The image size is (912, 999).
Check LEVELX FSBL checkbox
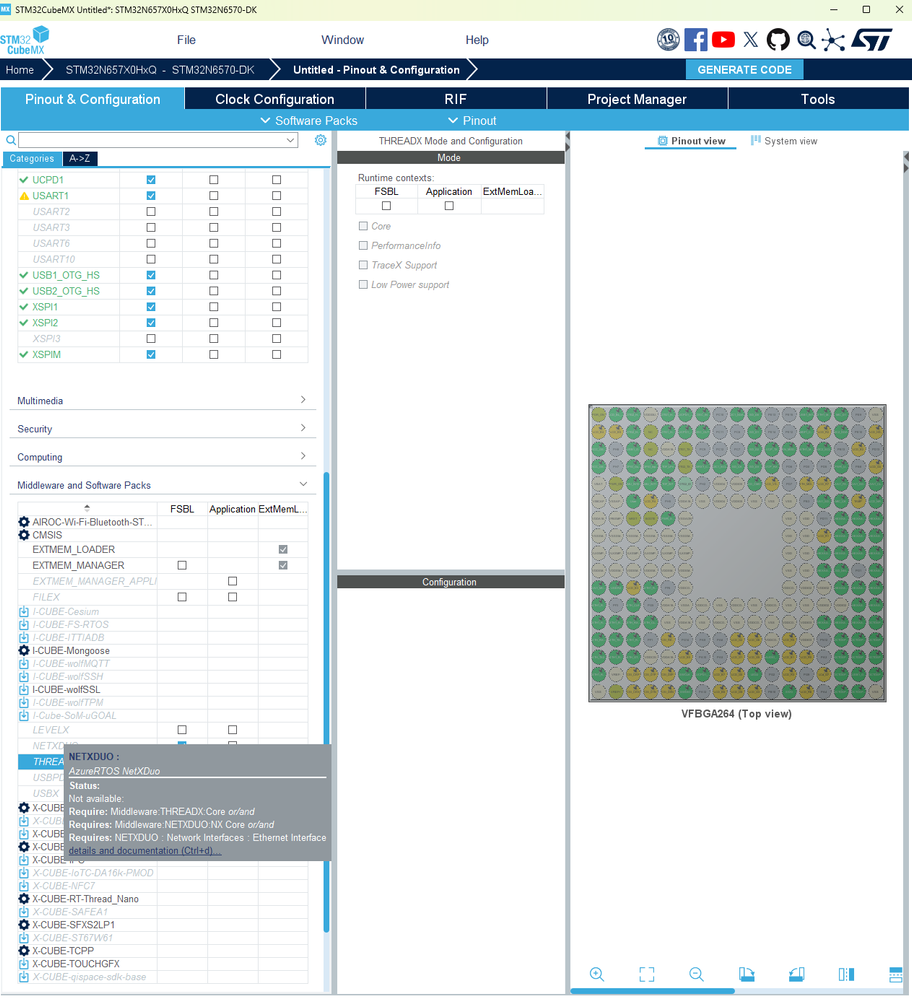click(x=182, y=729)
